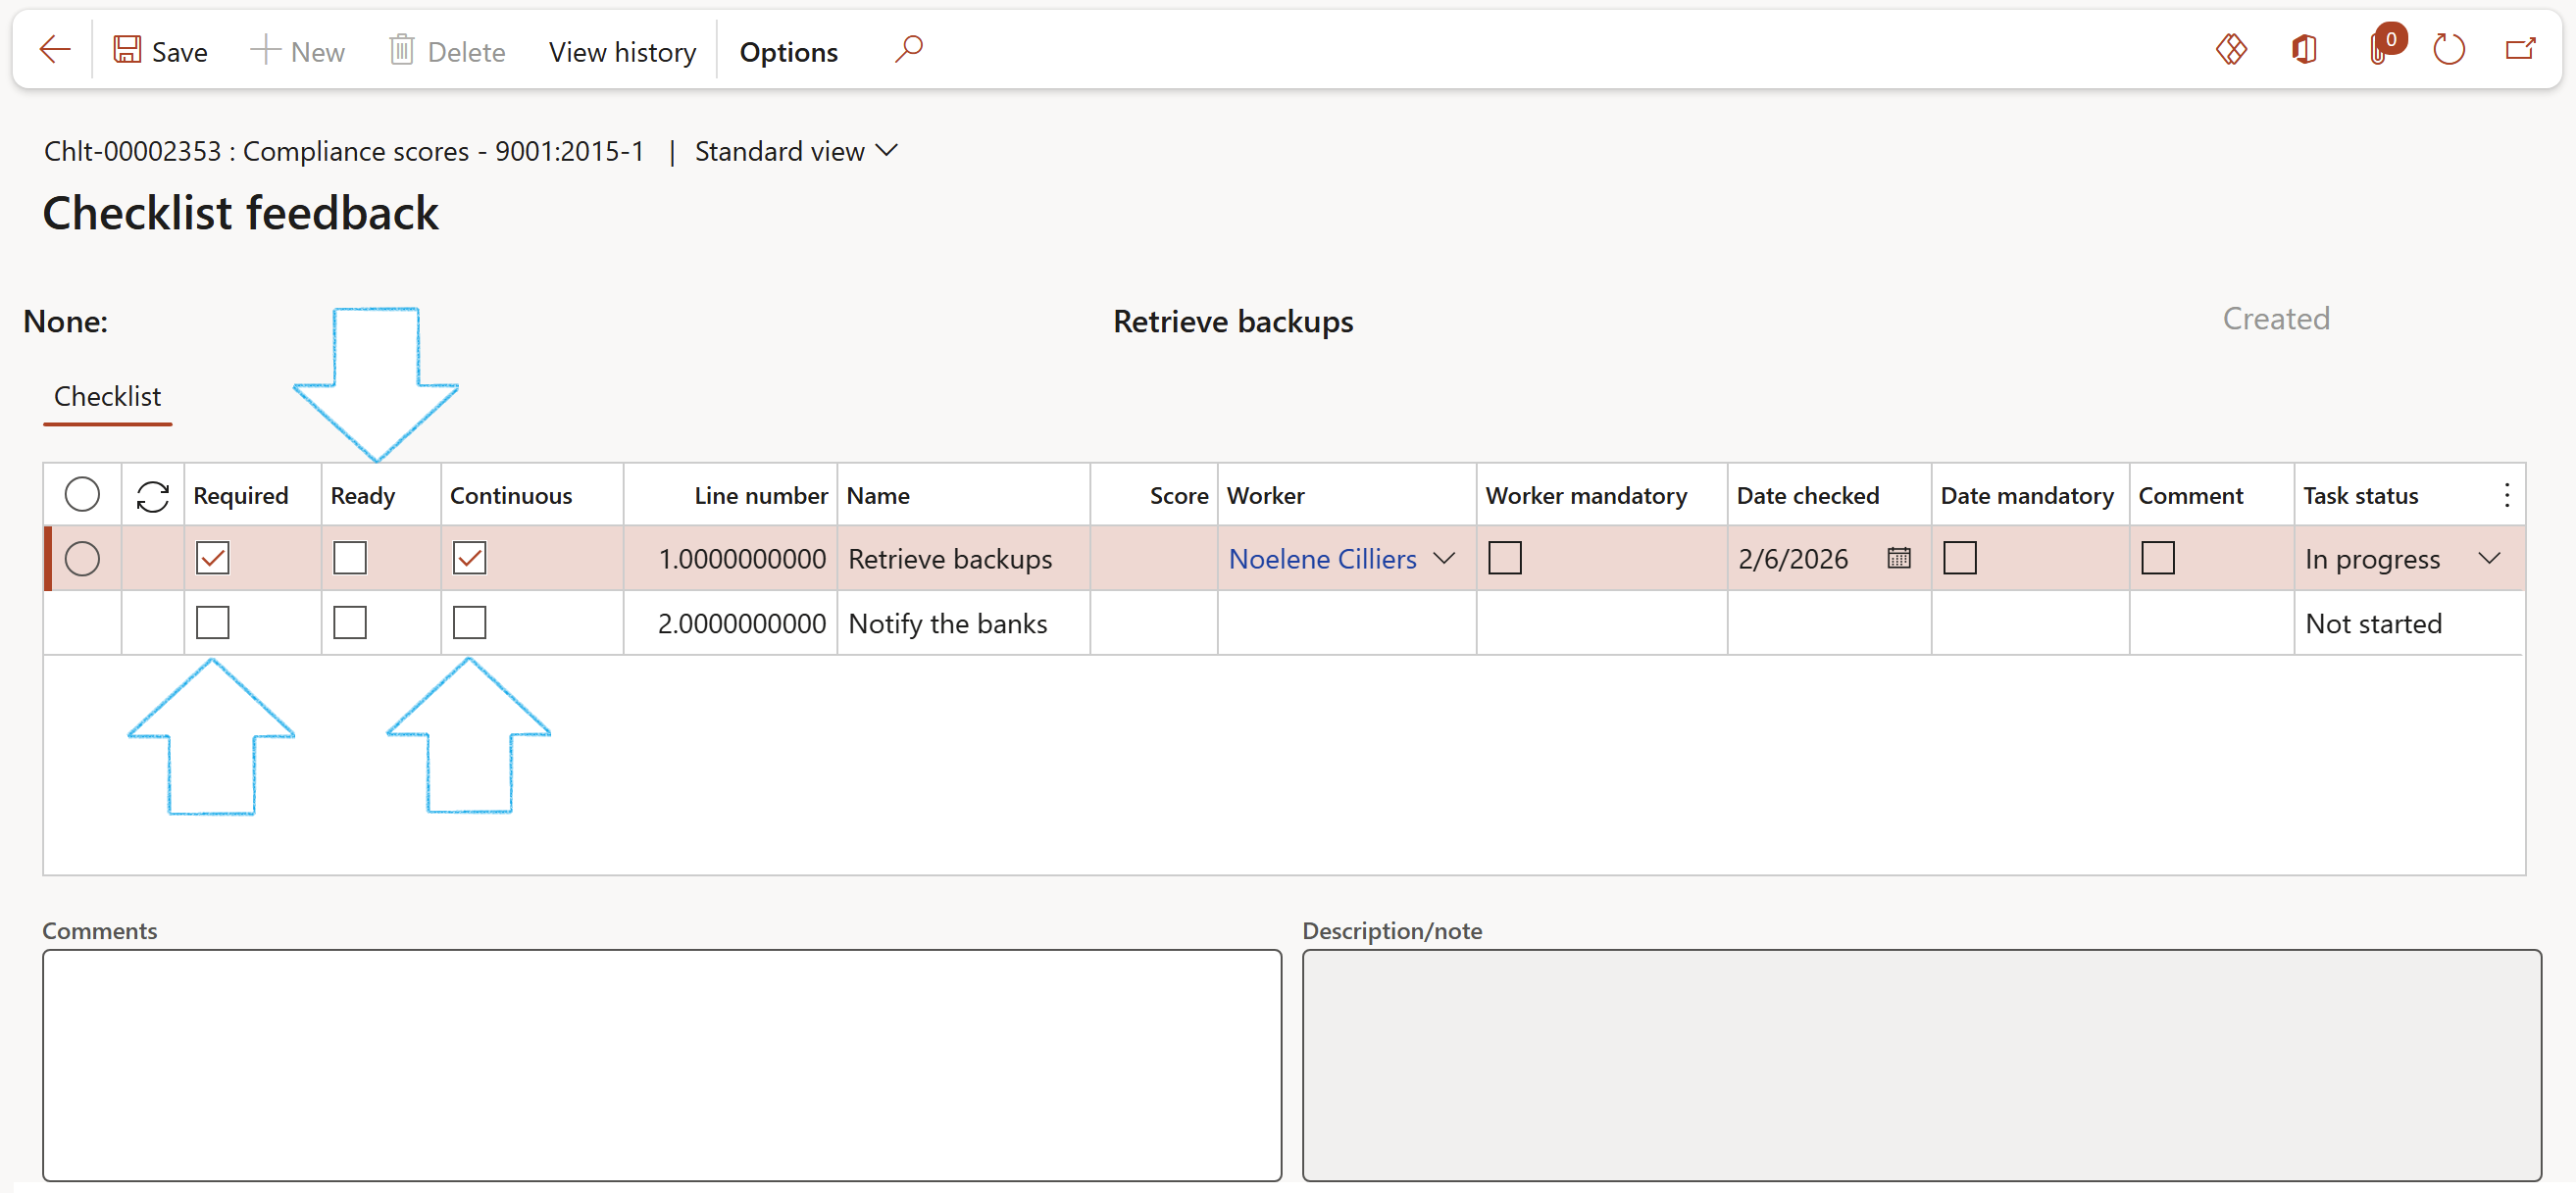Screen dimensions: 2576x1193
Task: Uncheck Continuous for Retrieve backups row
Action: (469, 558)
